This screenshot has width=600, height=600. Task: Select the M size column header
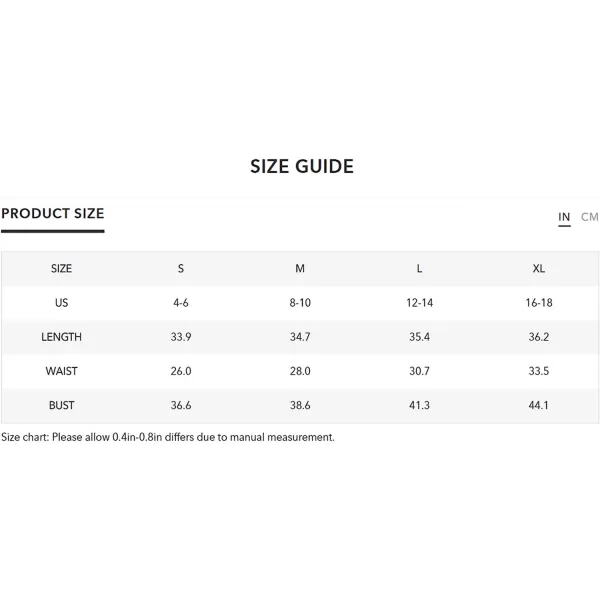point(300,269)
